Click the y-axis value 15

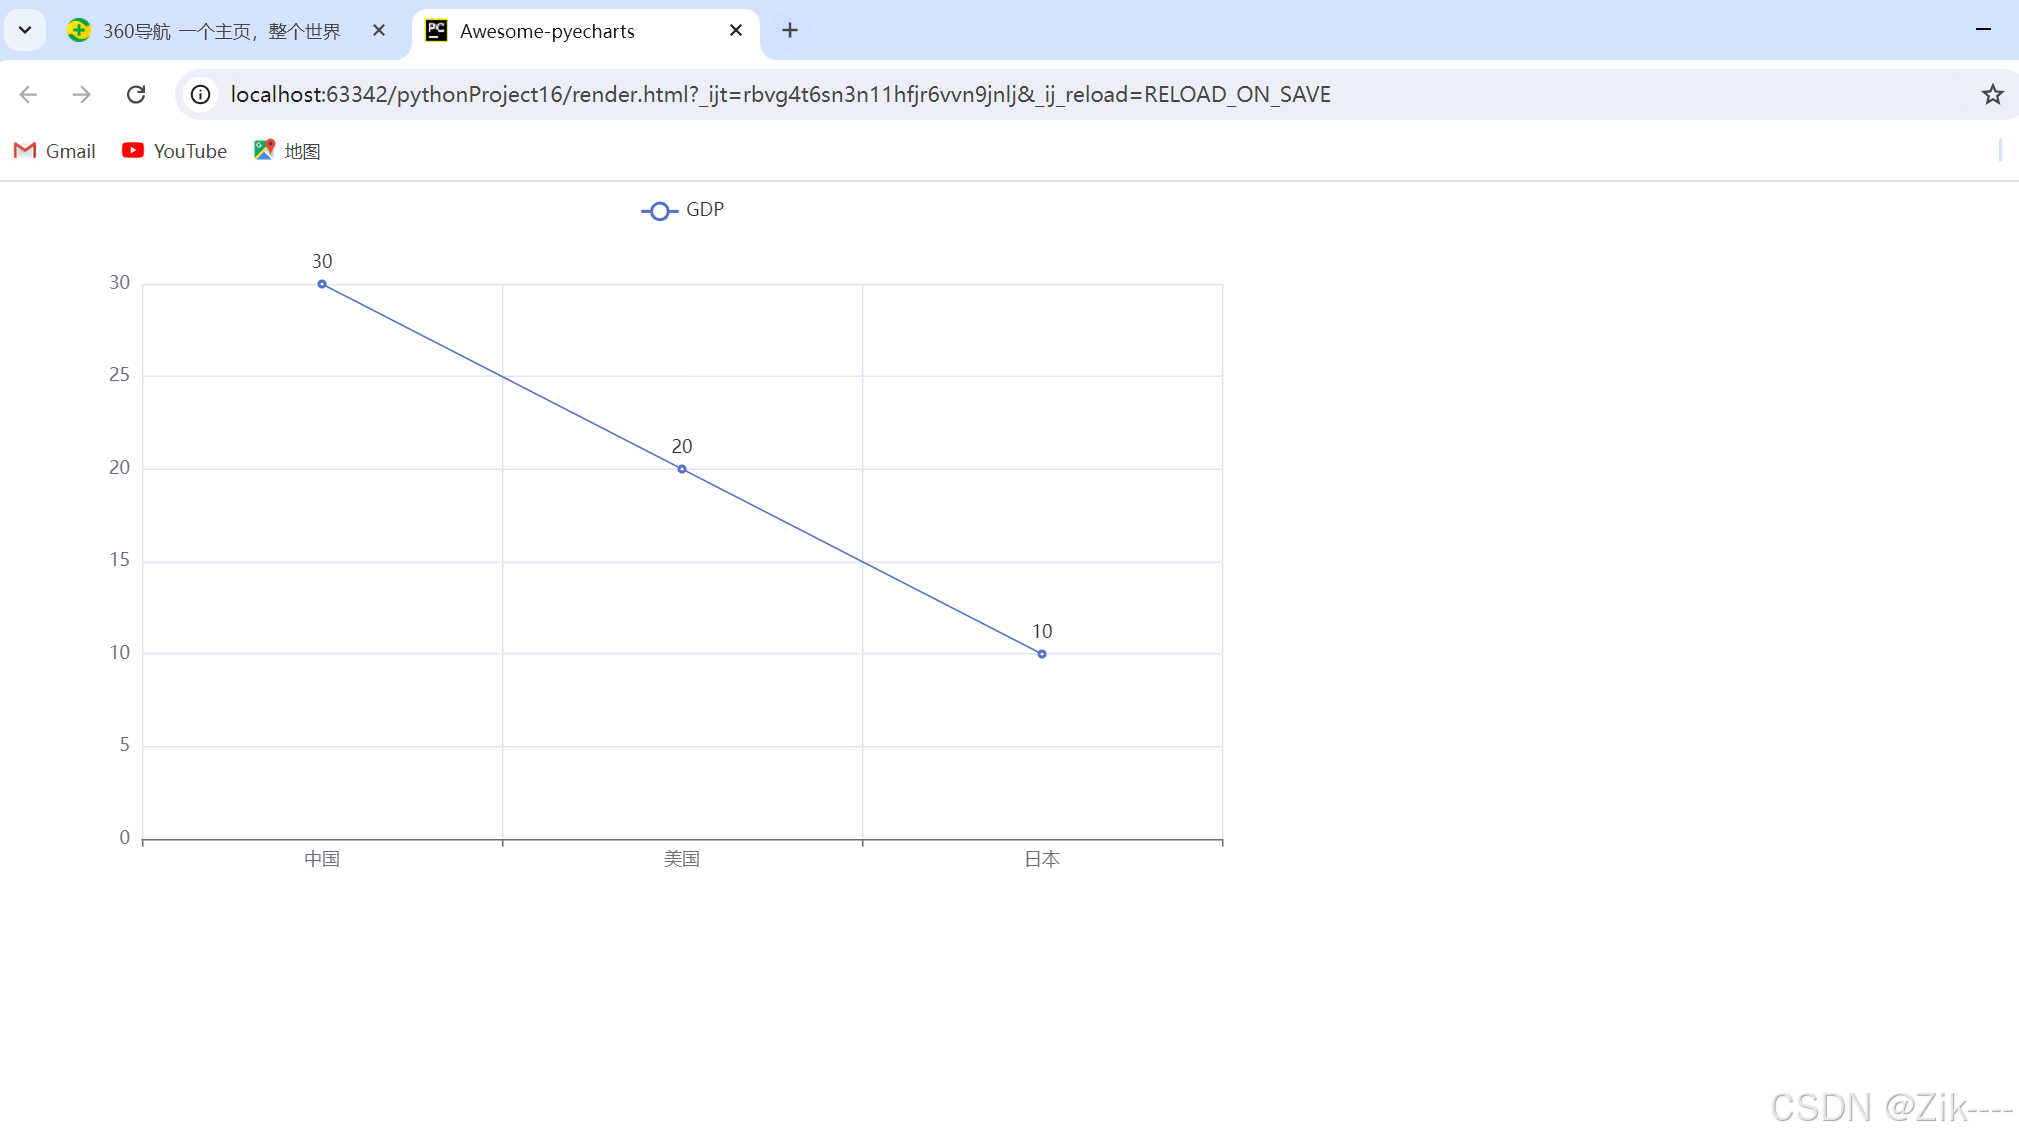[119, 560]
